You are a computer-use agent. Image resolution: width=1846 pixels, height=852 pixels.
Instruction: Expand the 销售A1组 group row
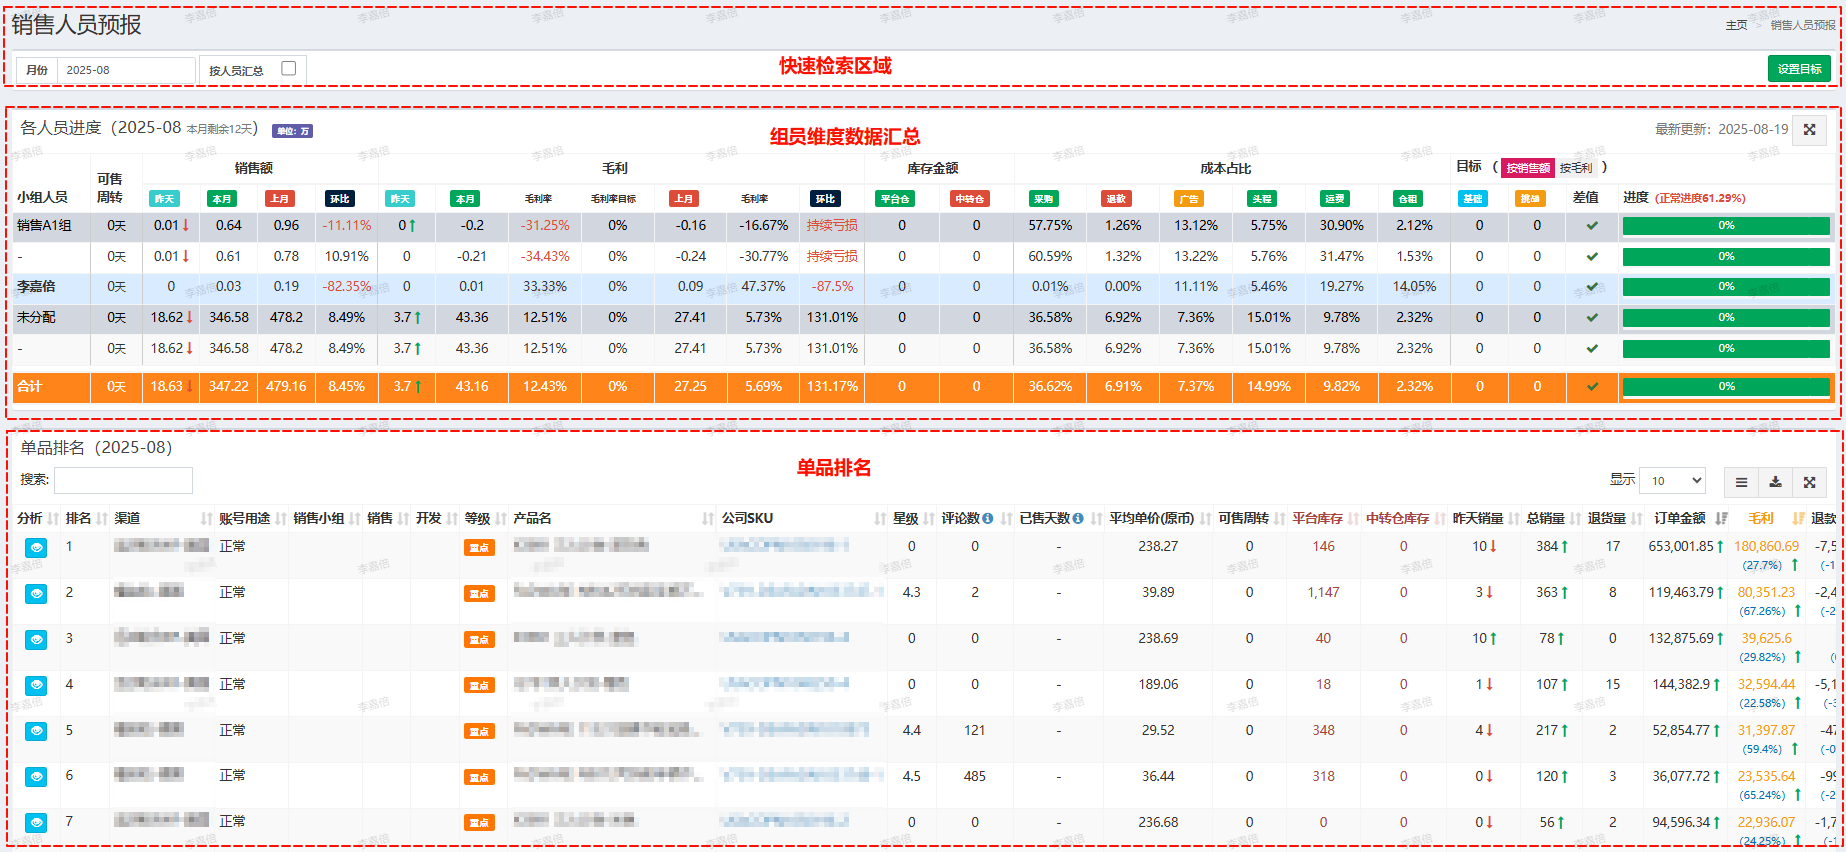point(44,226)
